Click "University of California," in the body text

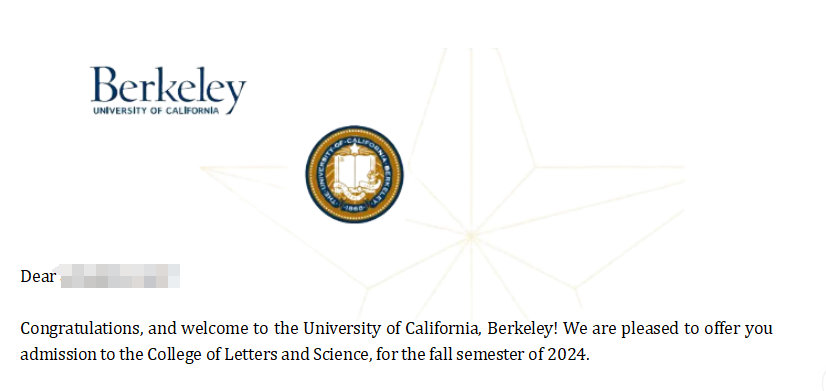pos(393,329)
